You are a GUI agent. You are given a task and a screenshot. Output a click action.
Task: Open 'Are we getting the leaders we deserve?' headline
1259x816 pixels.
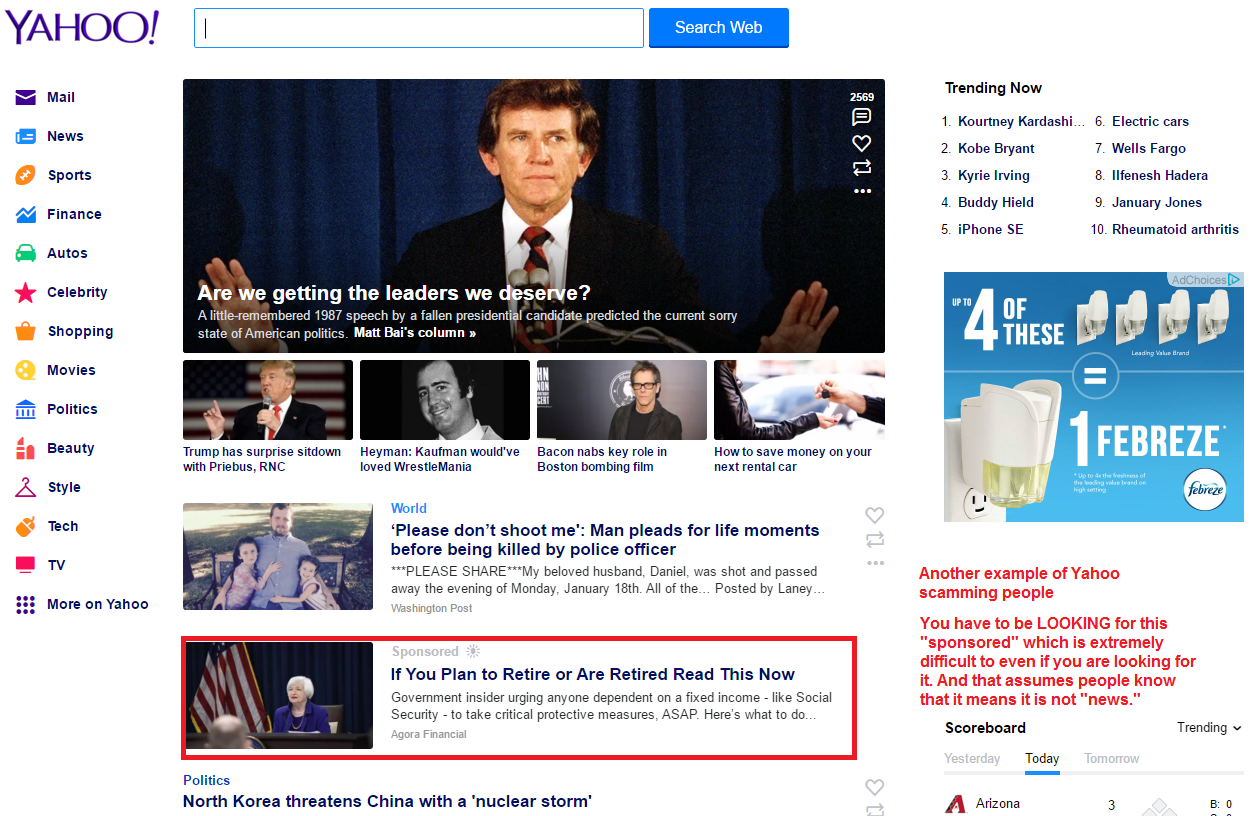point(394,293)
